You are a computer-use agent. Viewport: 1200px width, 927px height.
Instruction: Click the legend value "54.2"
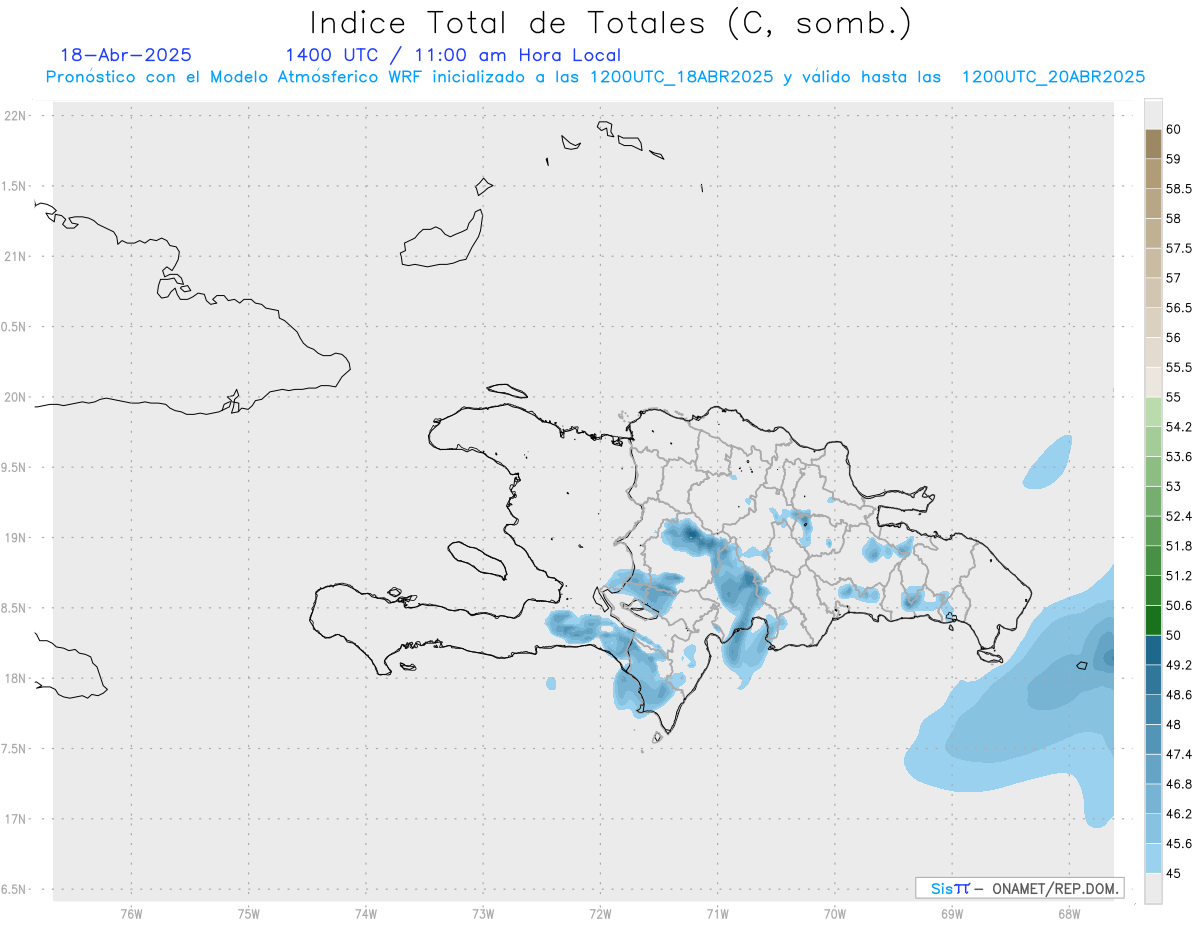pos(1179,427)
